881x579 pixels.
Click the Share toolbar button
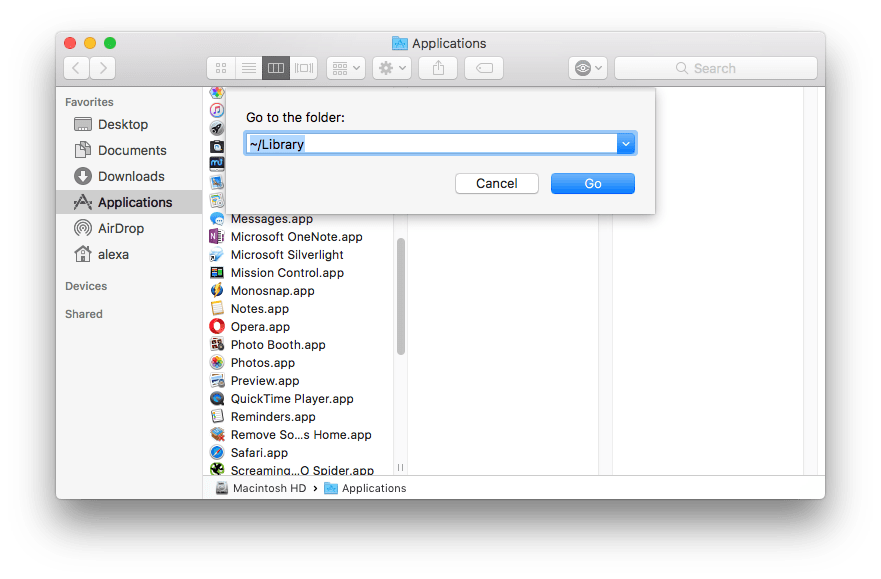coord(438,68)
